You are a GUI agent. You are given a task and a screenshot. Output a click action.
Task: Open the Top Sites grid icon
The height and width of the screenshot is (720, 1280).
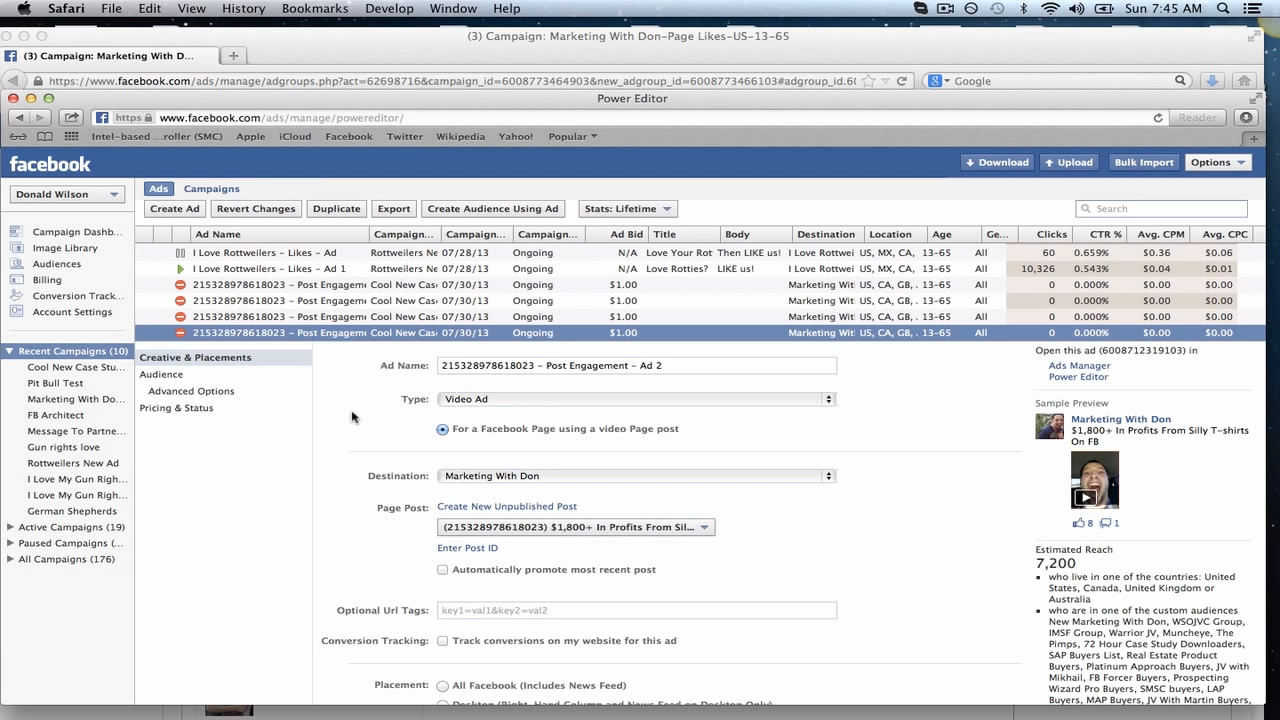71,137
